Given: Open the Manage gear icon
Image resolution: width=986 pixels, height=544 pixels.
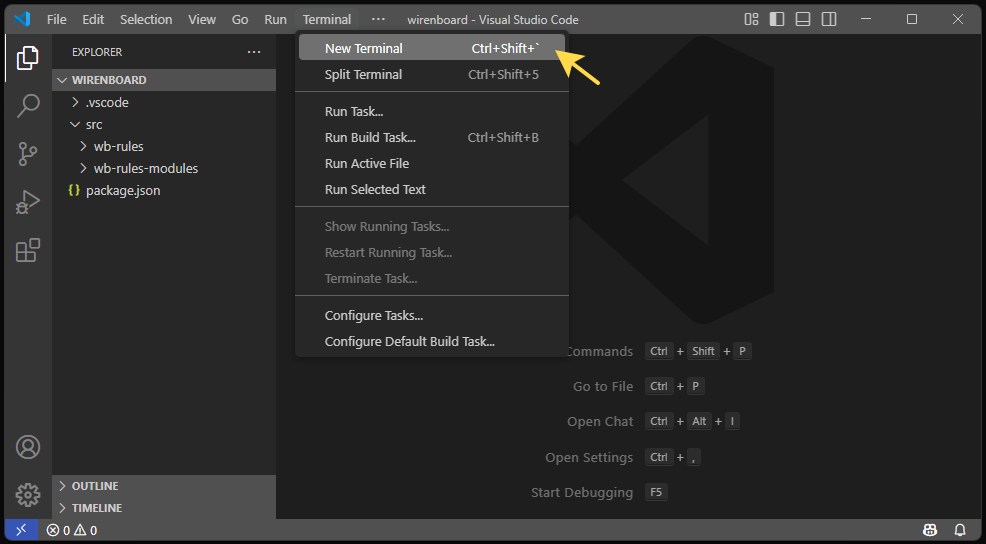Looking at the screenshot, I should tap(28, 495).
